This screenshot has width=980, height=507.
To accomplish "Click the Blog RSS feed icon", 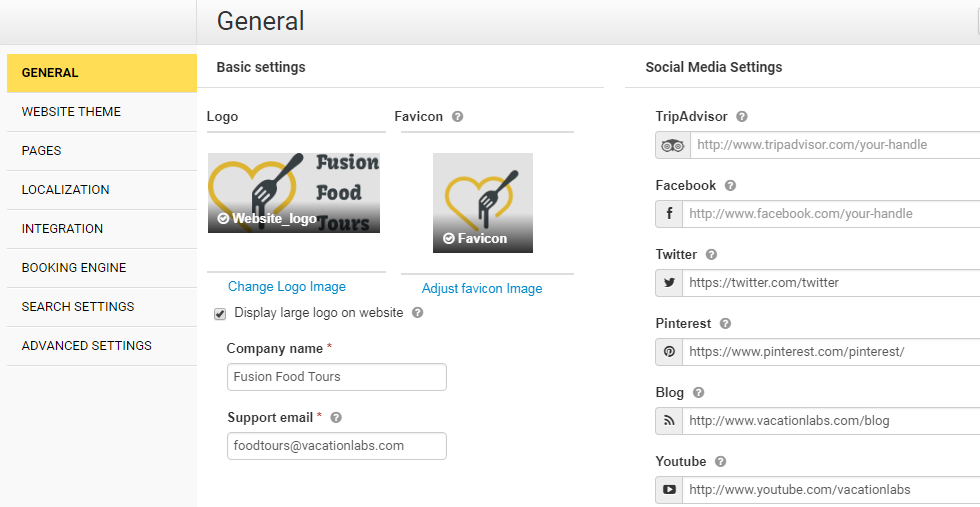I will click(x=669, y=421).
